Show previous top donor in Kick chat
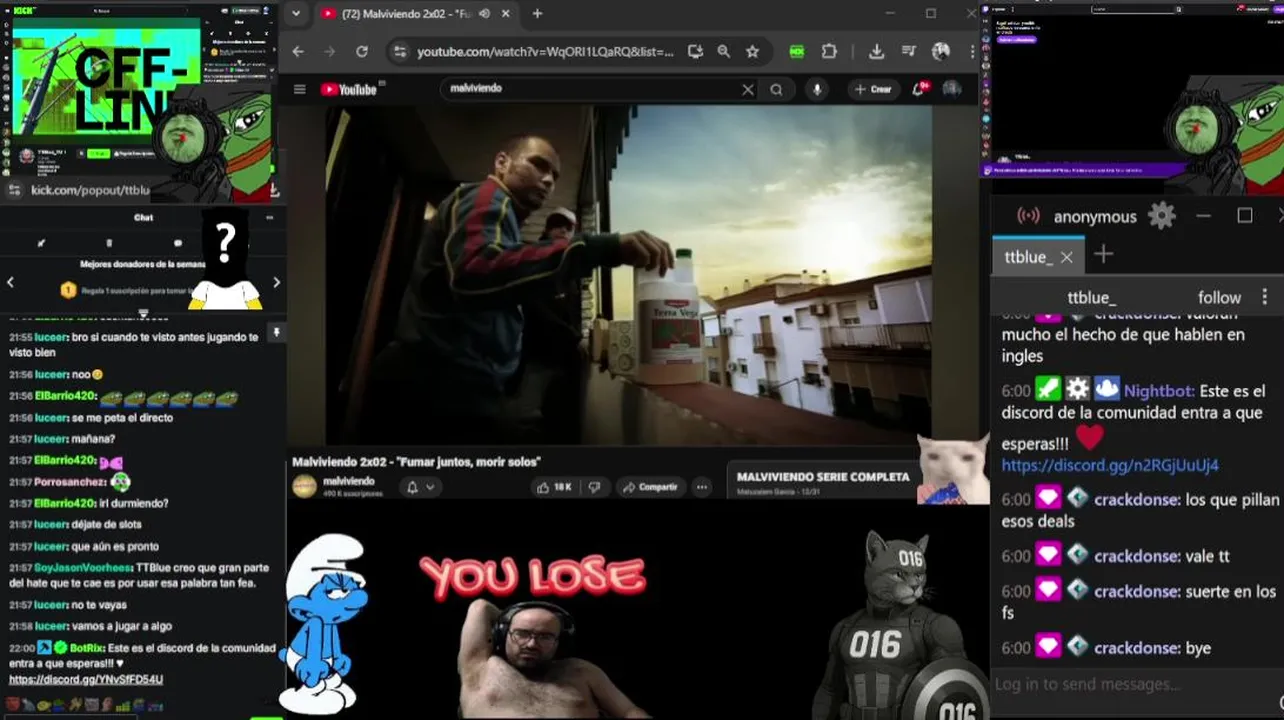 (10, 282)
